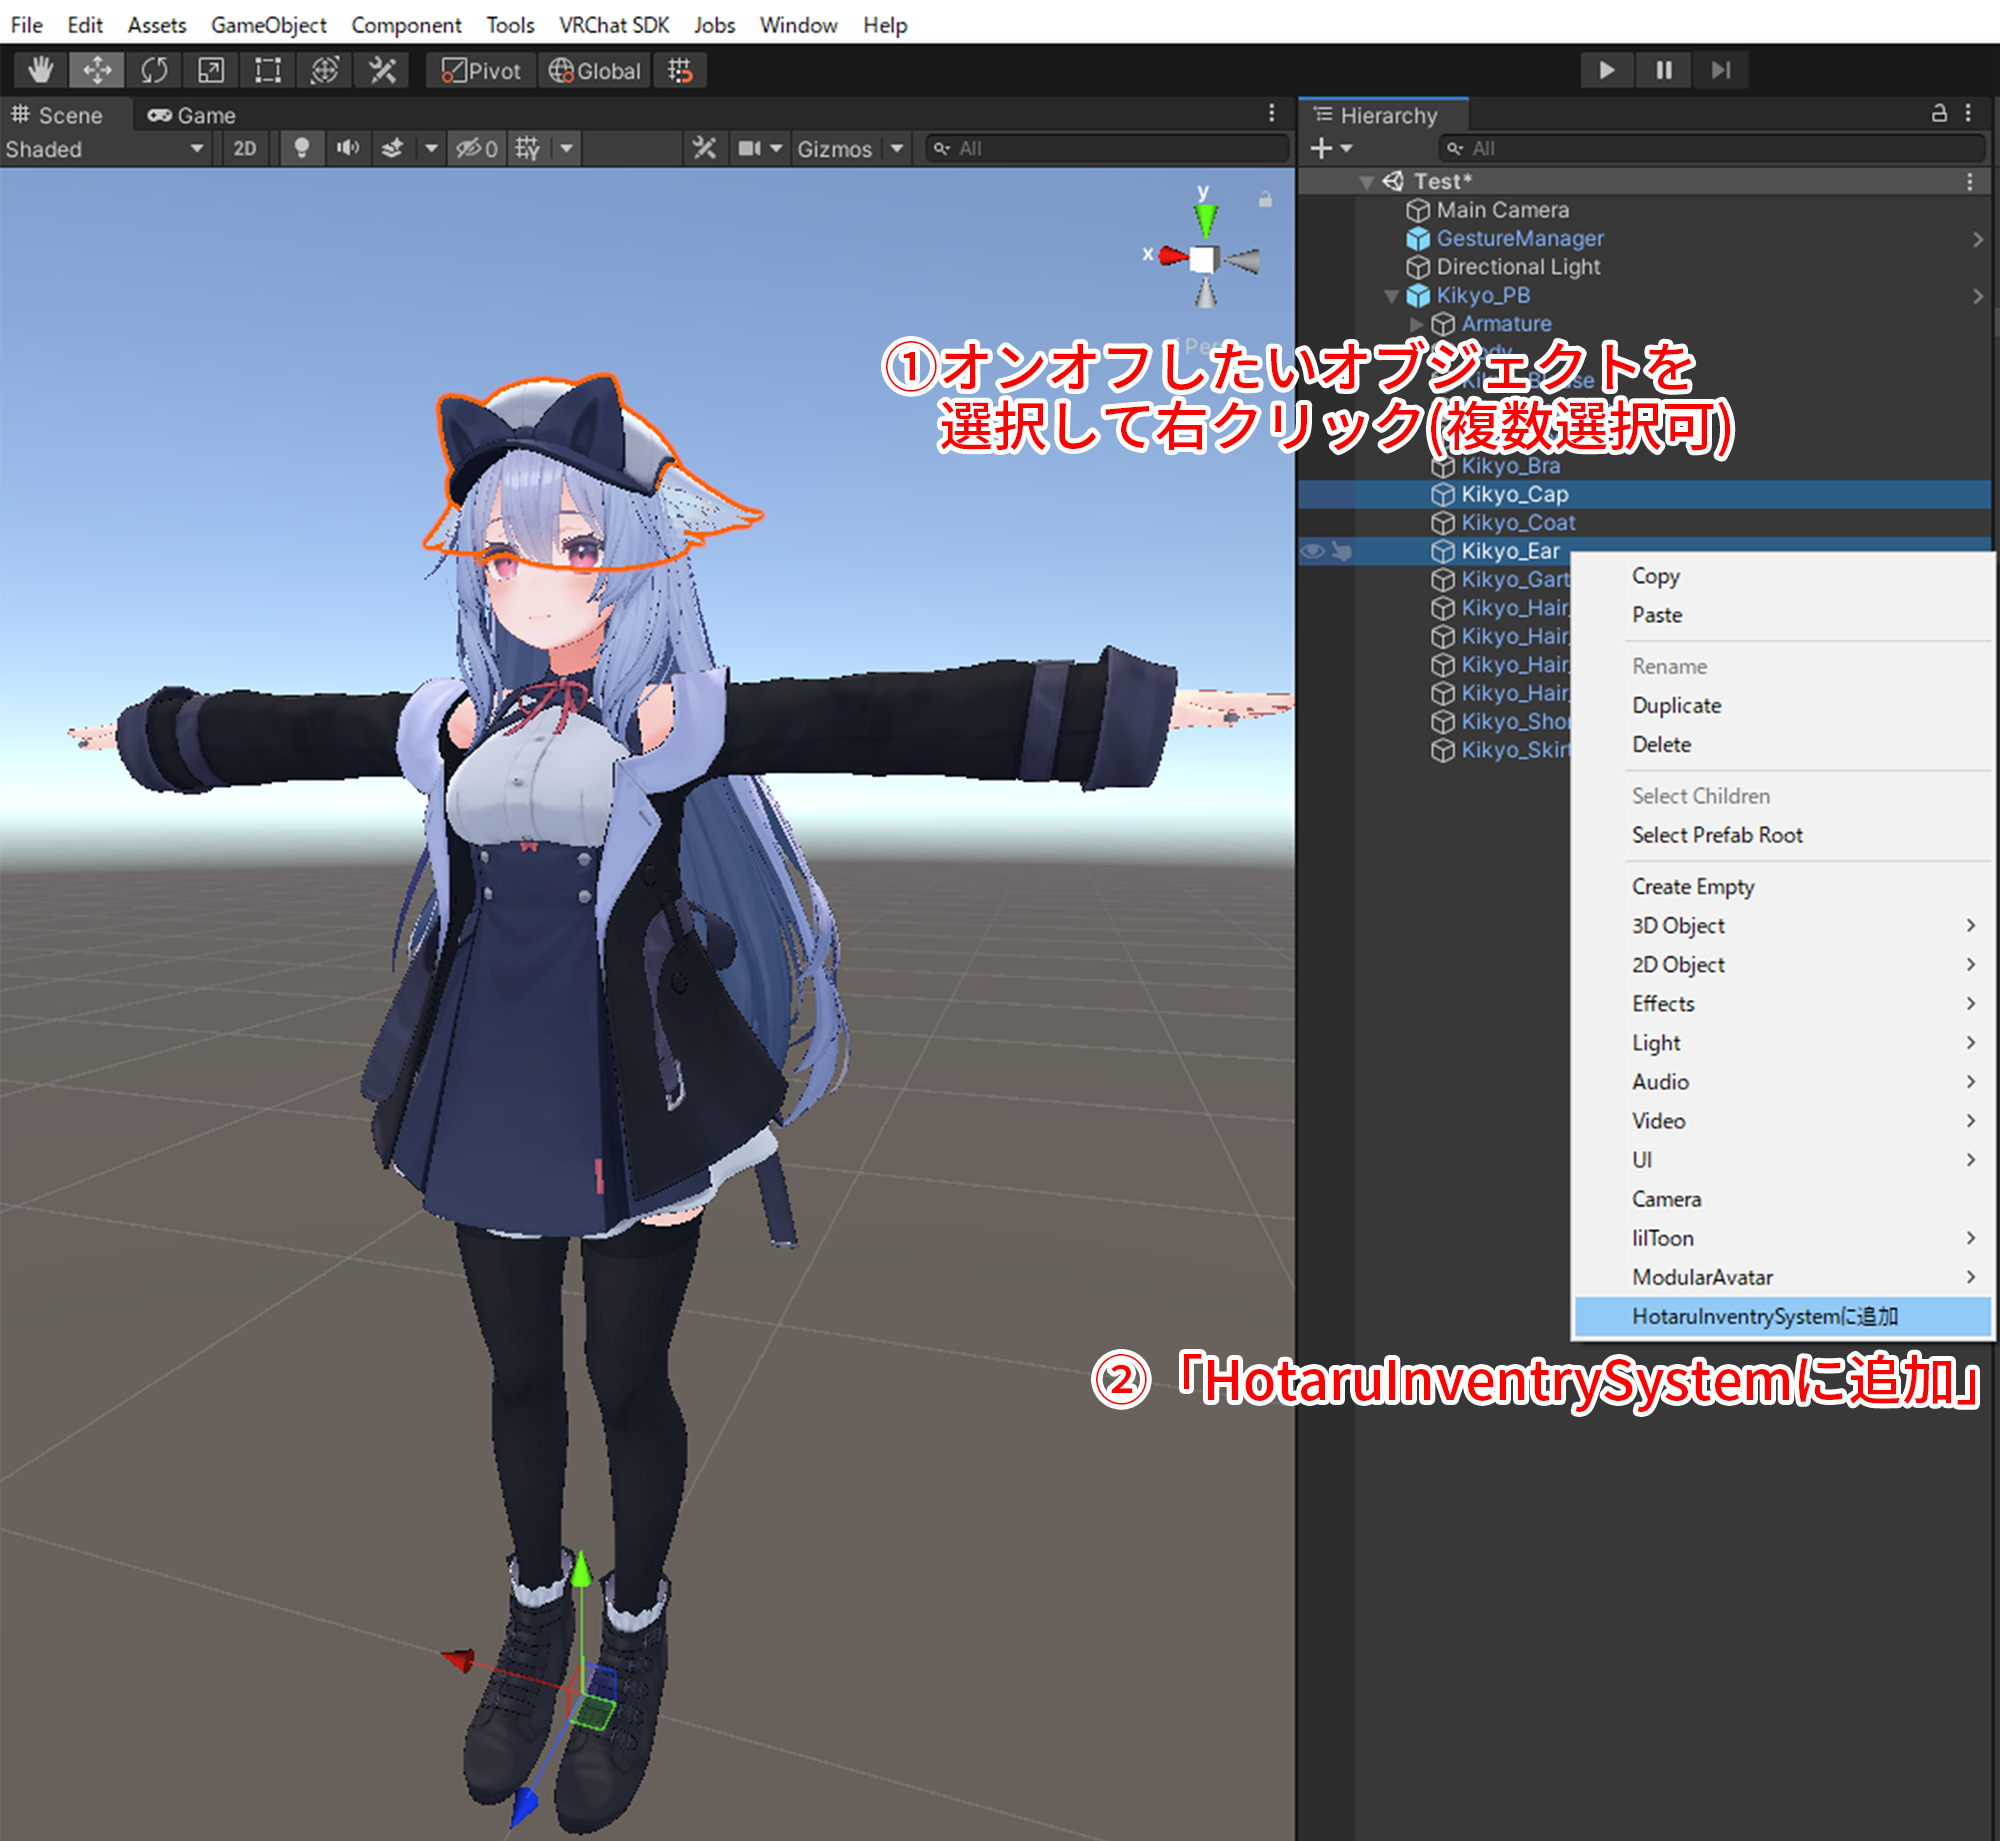Image resolution: width=2000 pixels, height=1841 pixels.
Task: Toggle Kikyo_Ear scene picking hand icon
Action: pos(1341,551)
